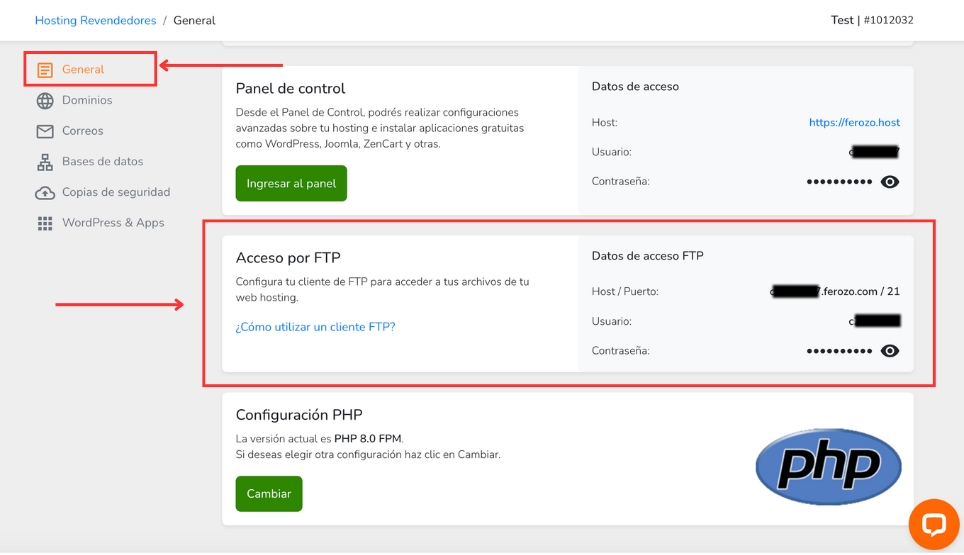
Task: Go to the Correos section
Action: (83, 131)
